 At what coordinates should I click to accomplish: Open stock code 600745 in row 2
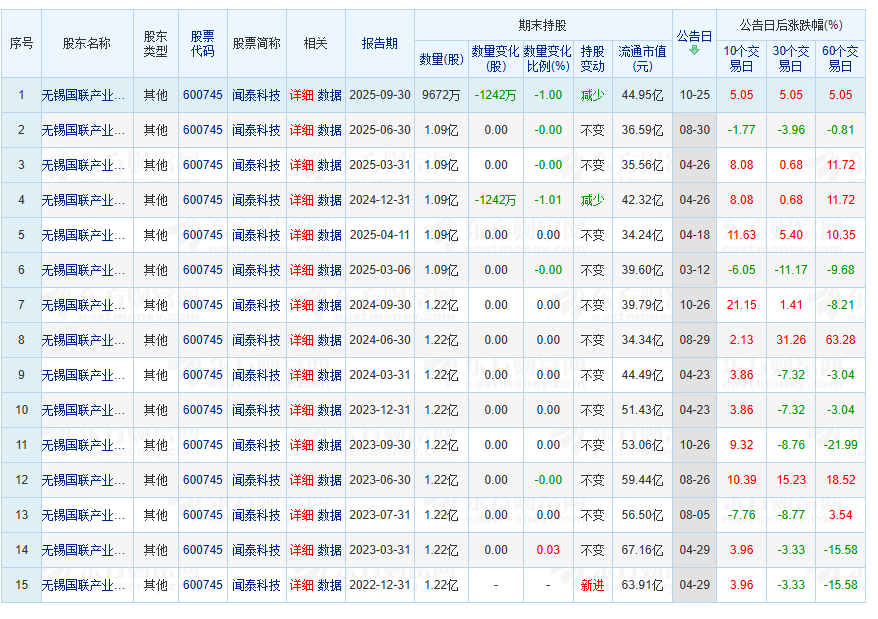click(203, 130)
